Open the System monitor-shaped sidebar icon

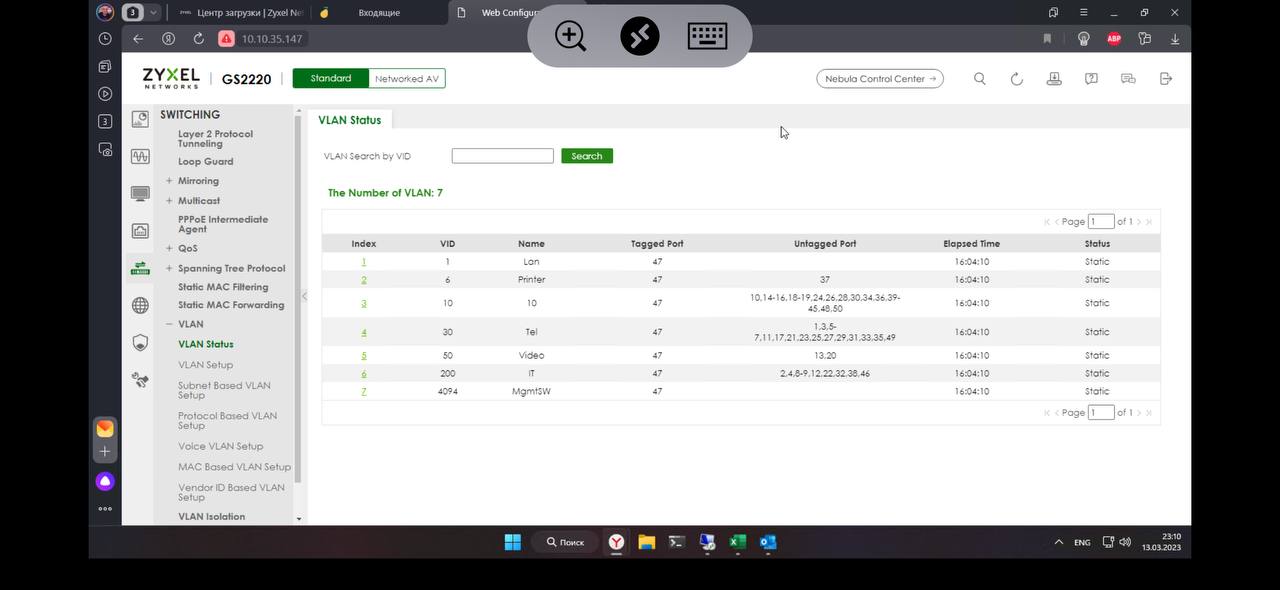[140, 193]
